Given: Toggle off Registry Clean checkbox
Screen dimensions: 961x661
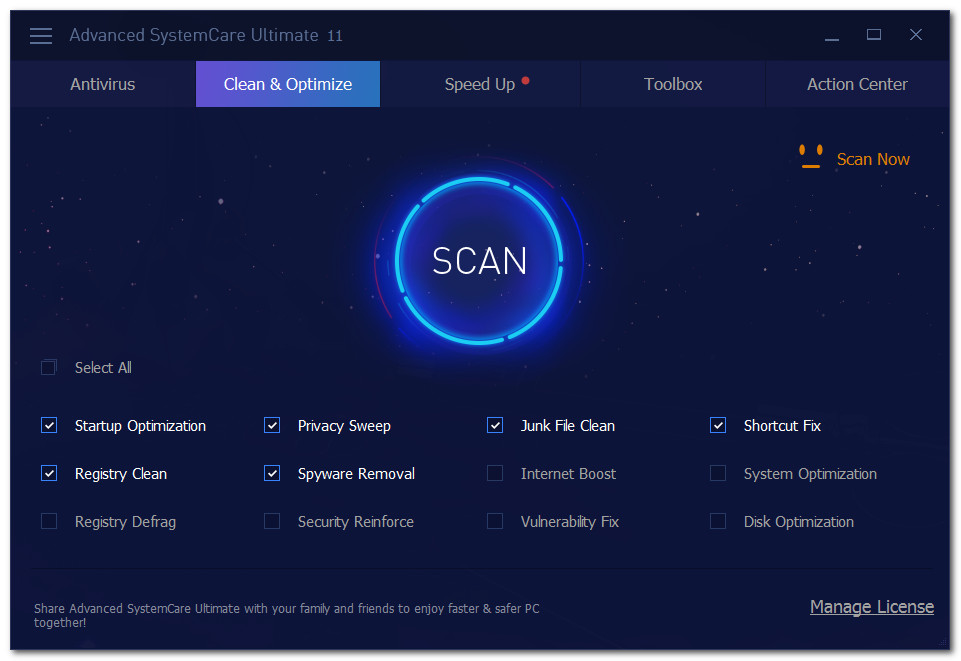Looking at the screenshot, I should 49,474.
